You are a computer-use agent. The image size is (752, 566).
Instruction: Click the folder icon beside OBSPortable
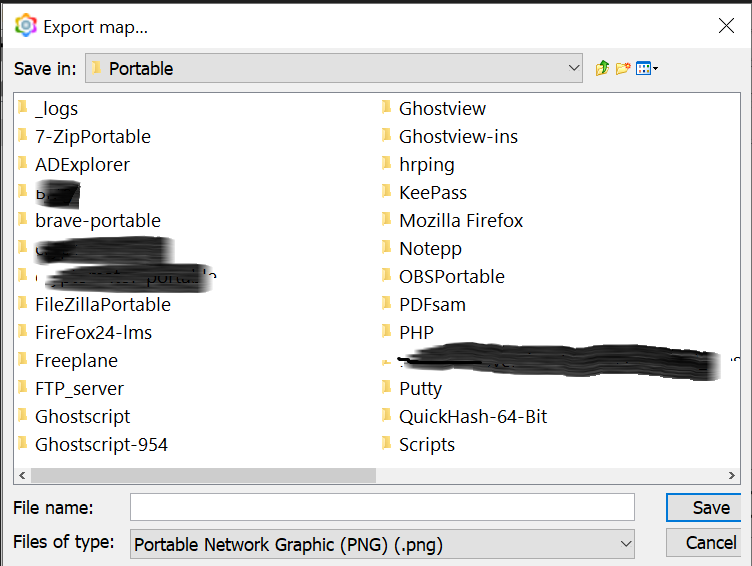pyautogui.click(x=387, y=275)
